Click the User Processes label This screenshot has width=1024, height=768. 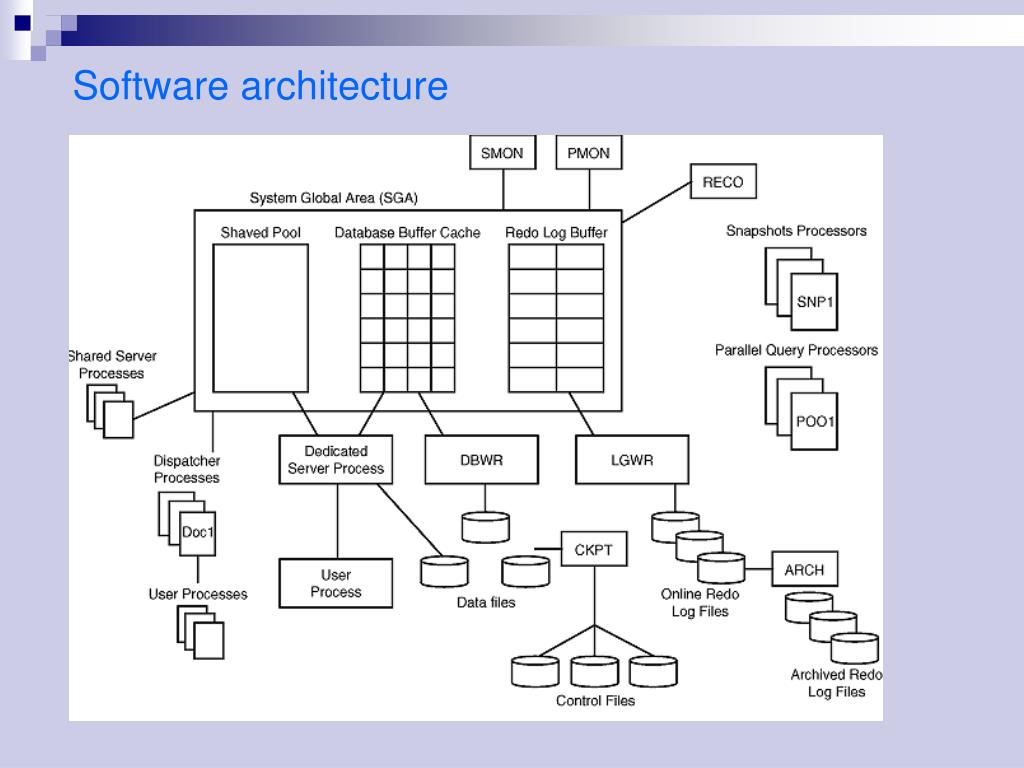tap(198, 594)
